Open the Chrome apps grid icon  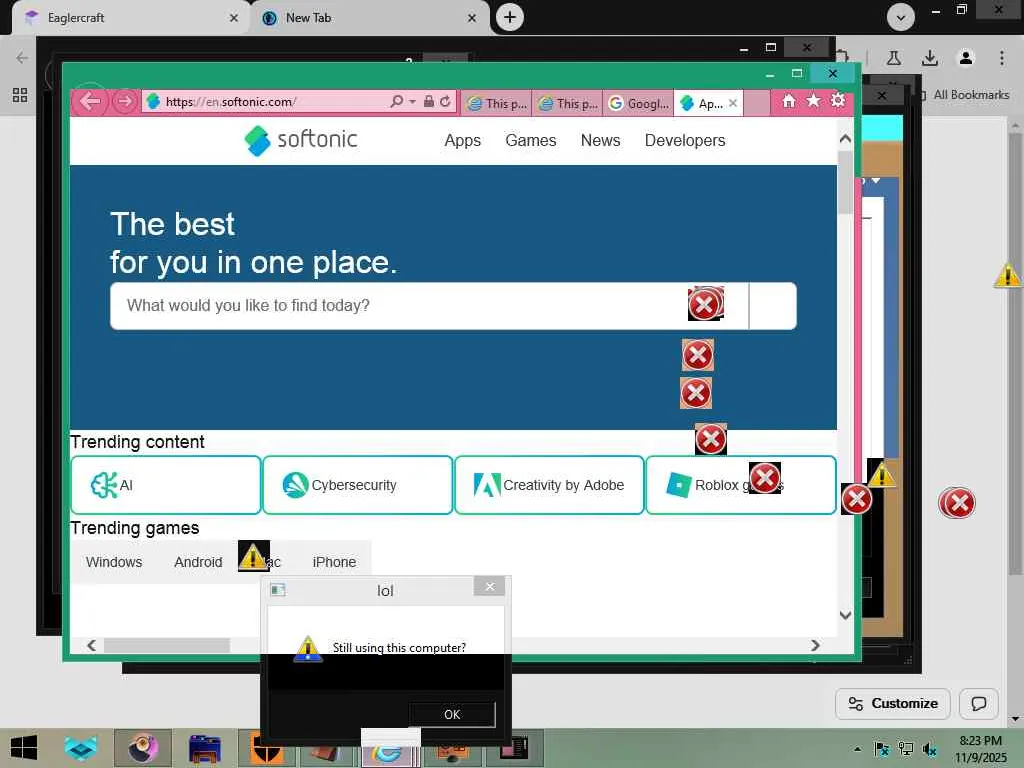pos(20,95)
